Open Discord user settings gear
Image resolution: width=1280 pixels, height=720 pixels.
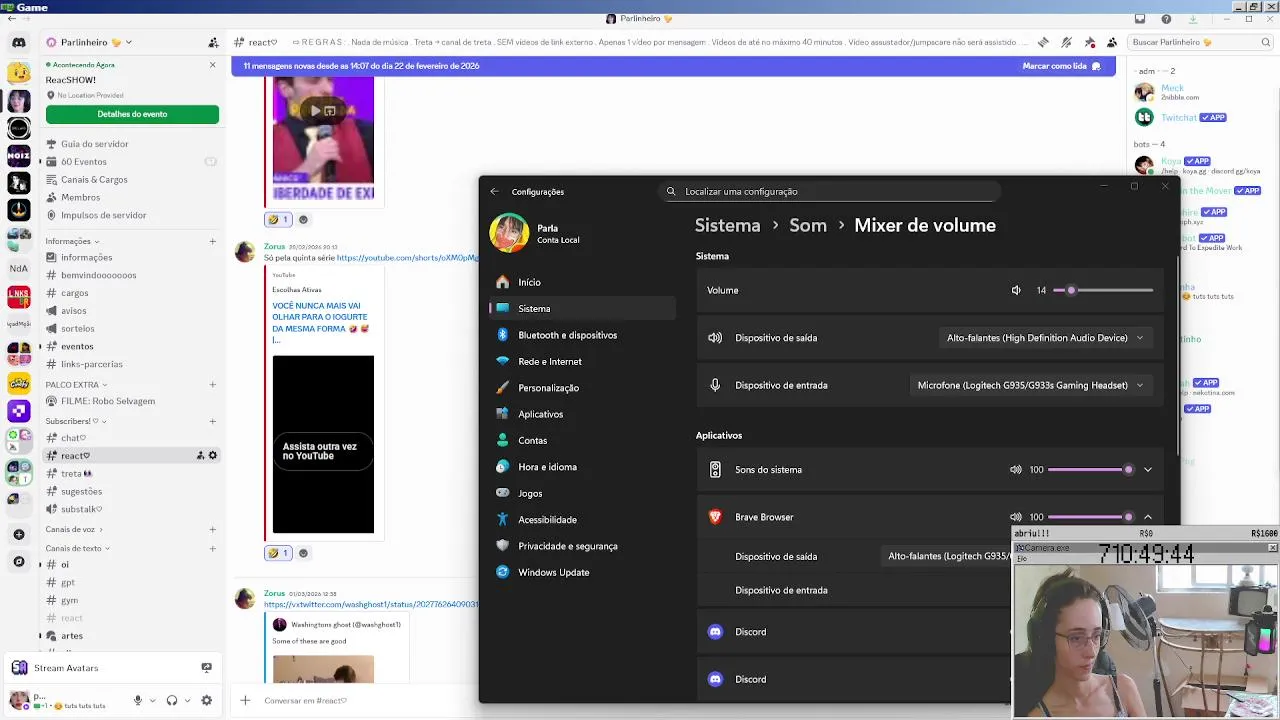click(x=206, y=701)
